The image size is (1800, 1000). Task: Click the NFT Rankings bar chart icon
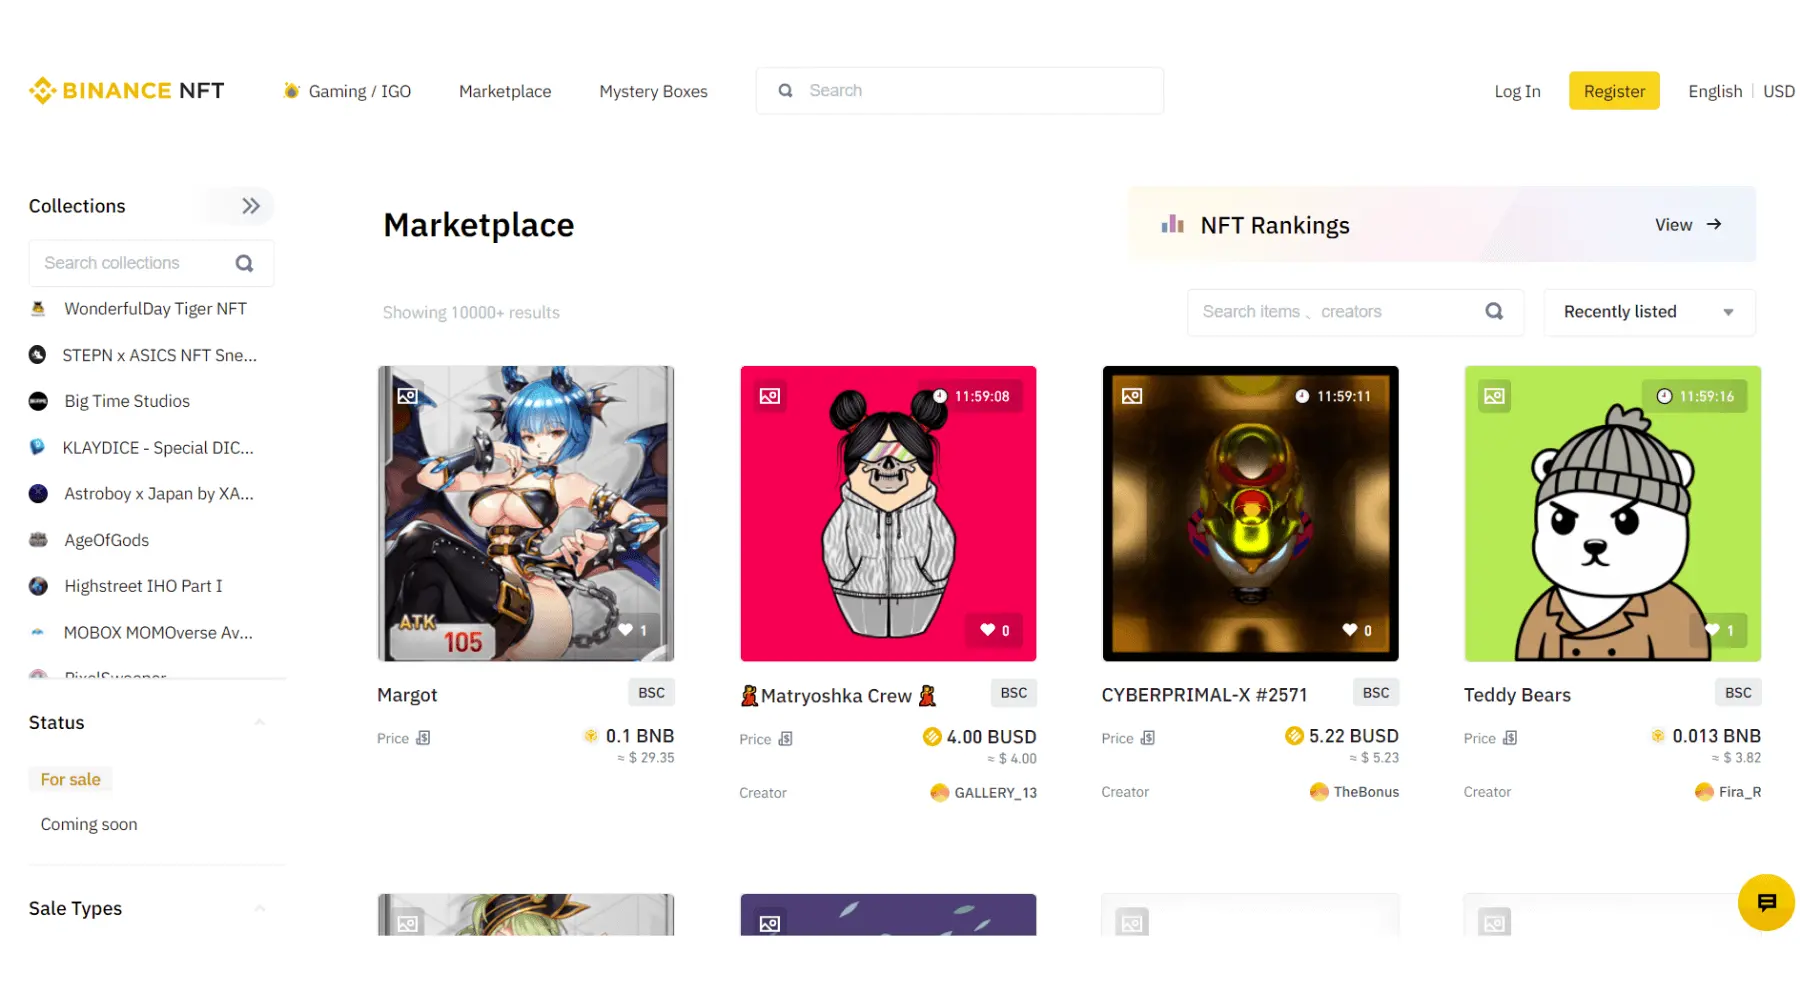pyautogui.click(x=1172, y=225)
